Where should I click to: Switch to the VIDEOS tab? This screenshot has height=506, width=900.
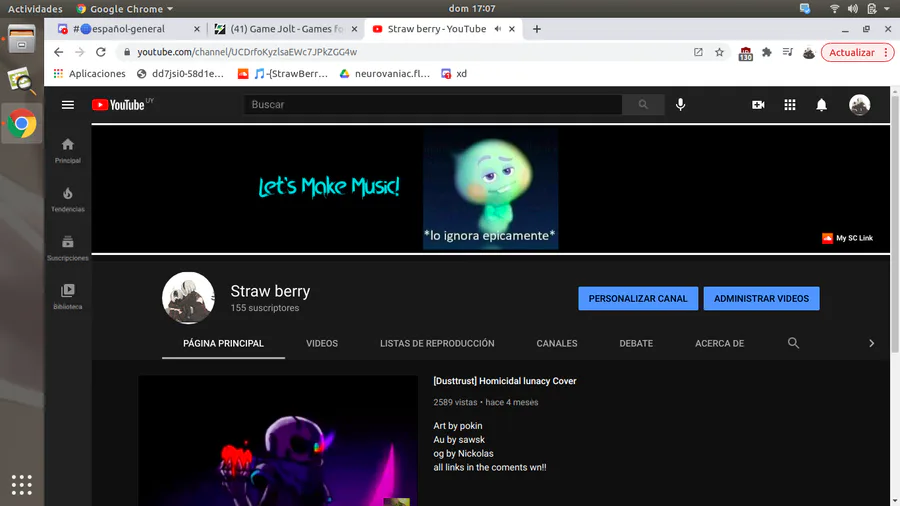[322, 343]
